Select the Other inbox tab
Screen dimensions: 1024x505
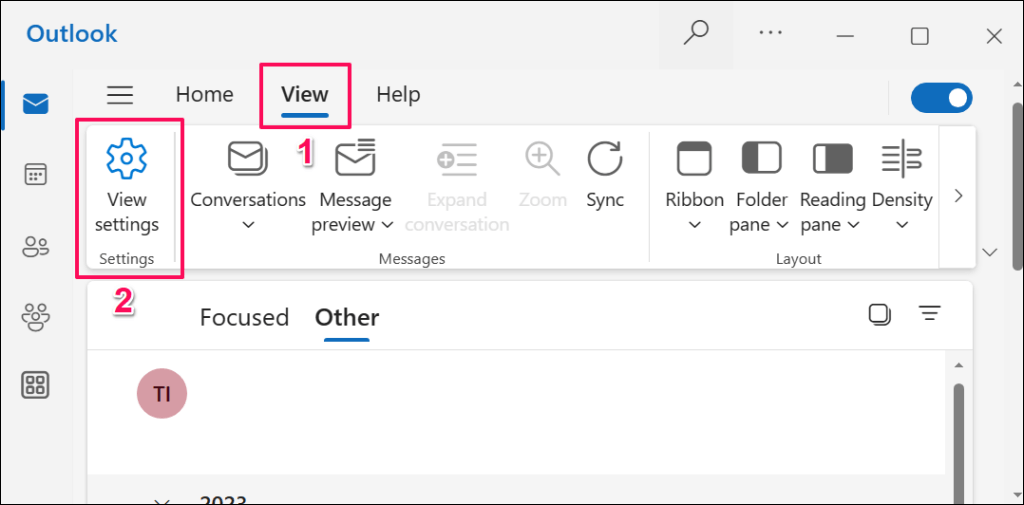347,318
